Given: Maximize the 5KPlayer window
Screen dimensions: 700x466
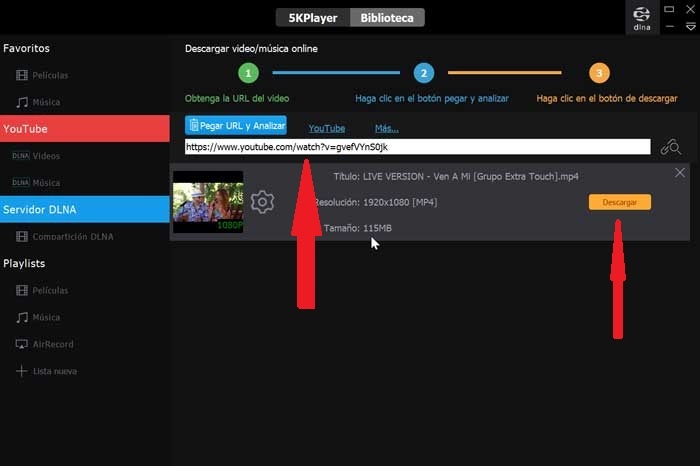Looking at the screenshot, I should (669, 9).
